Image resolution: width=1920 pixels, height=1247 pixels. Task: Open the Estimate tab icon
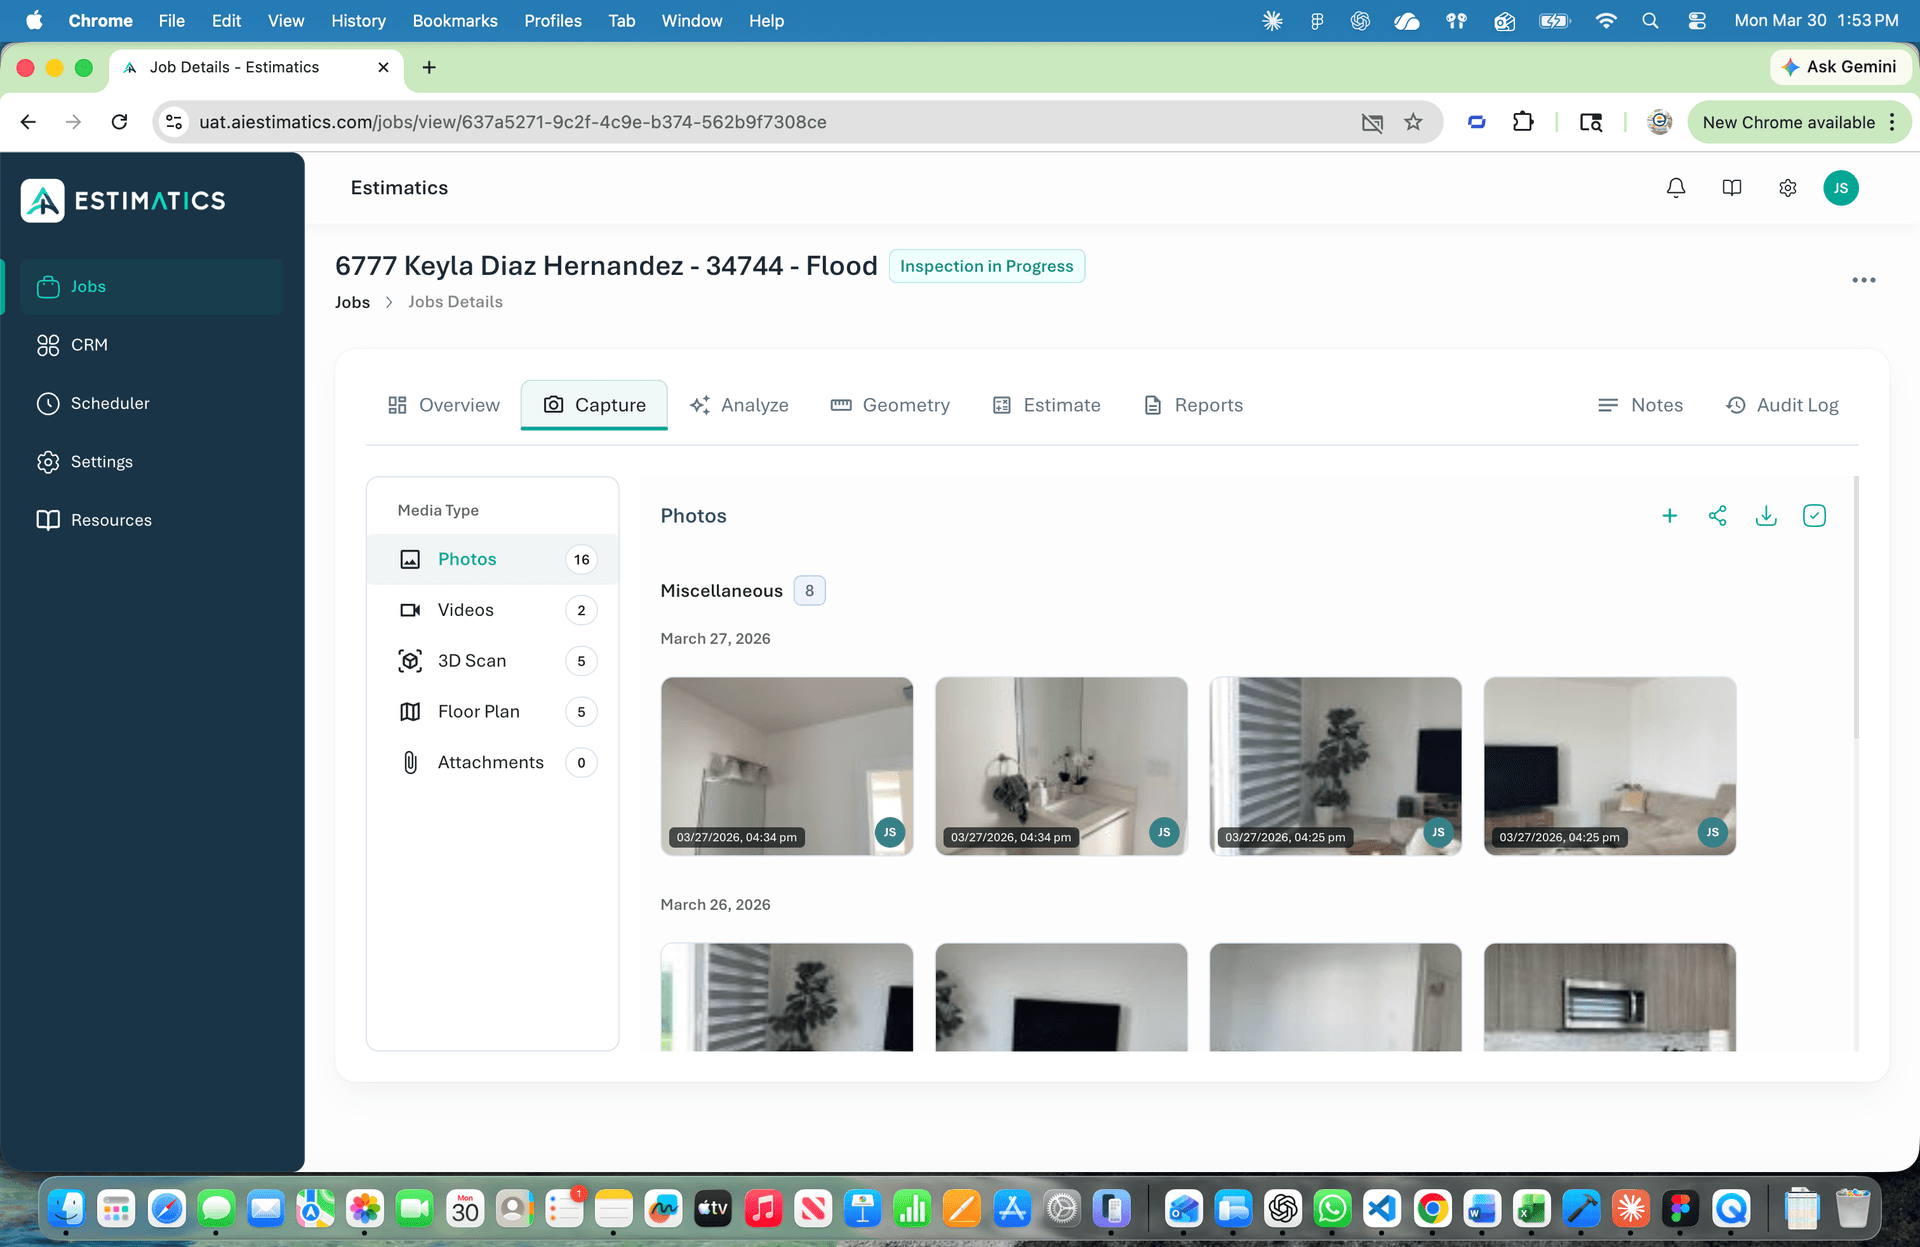(1003, 405)
